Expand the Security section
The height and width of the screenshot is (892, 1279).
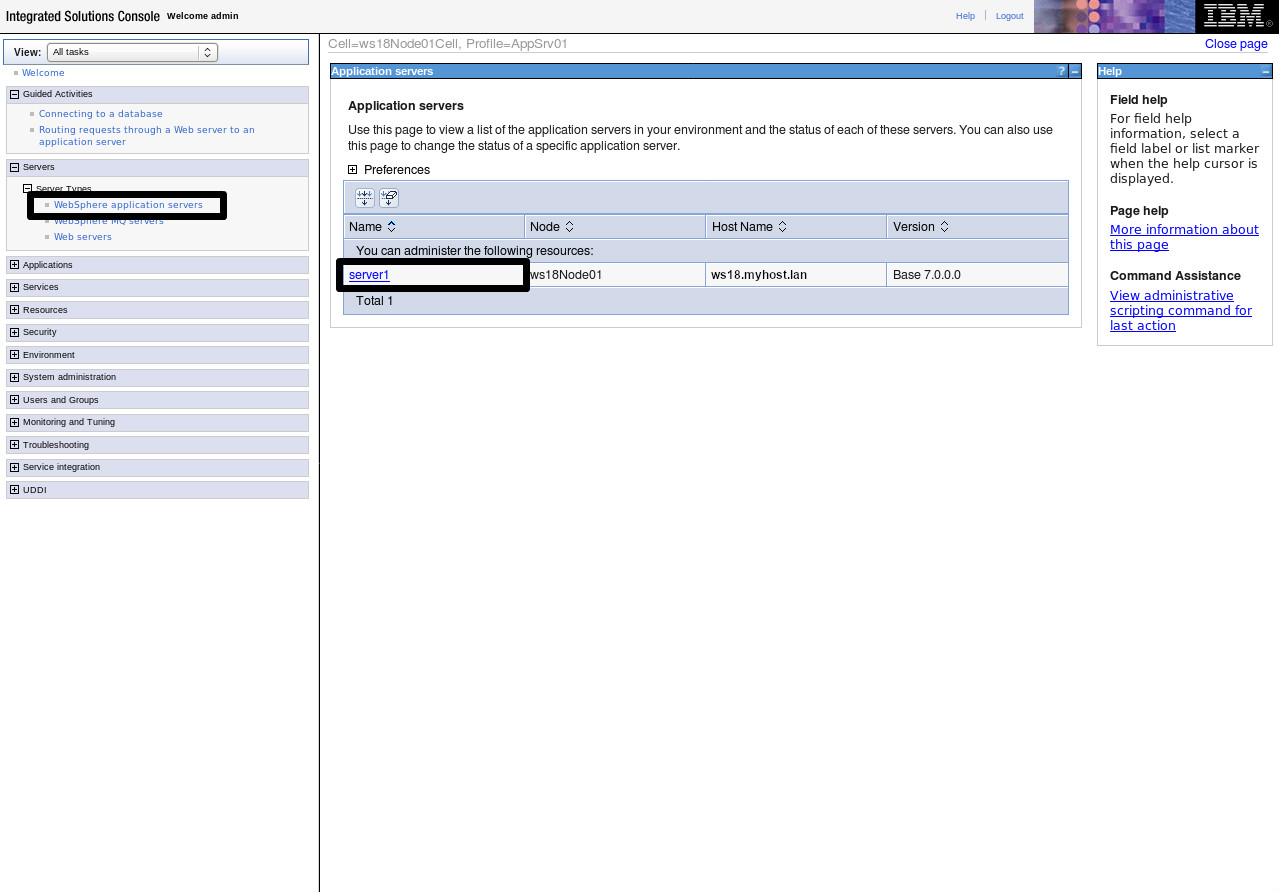(x=14, y=332)
